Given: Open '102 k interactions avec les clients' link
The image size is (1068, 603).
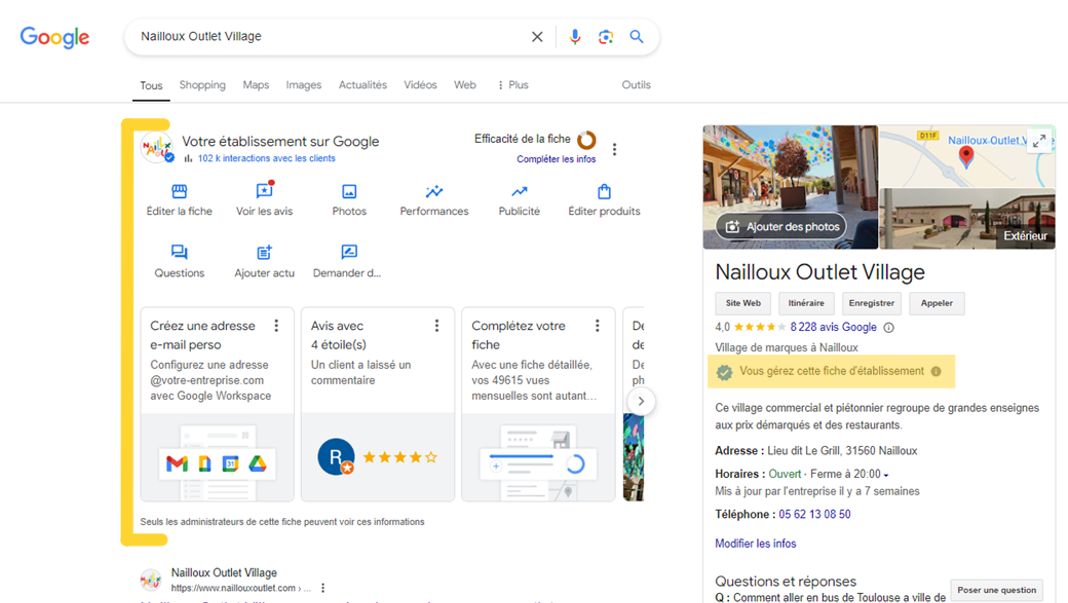Looking at the screenshot, I should point(266,158).
